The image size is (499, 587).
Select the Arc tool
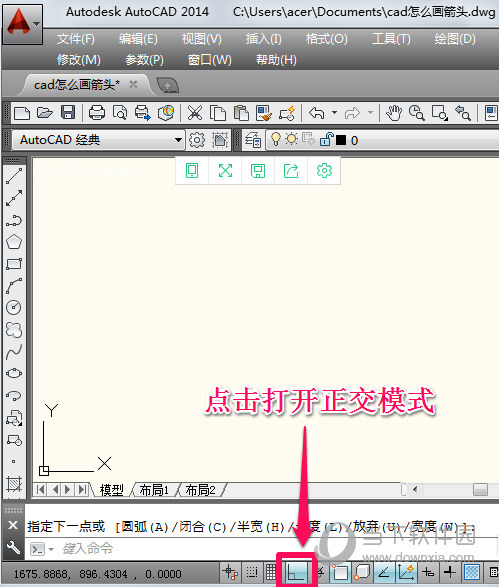pos(14,286)
